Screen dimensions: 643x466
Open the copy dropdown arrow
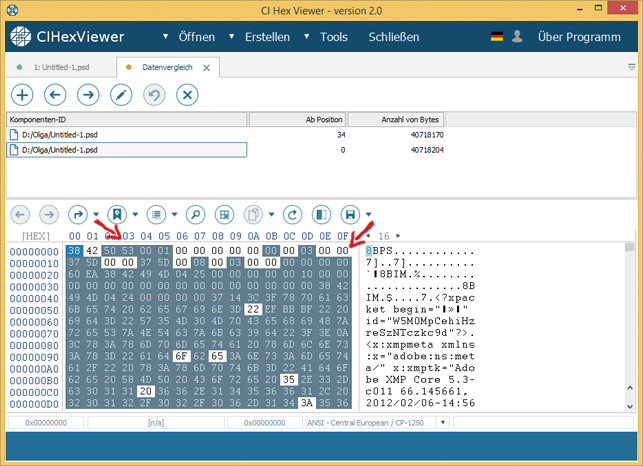[271, 214]
